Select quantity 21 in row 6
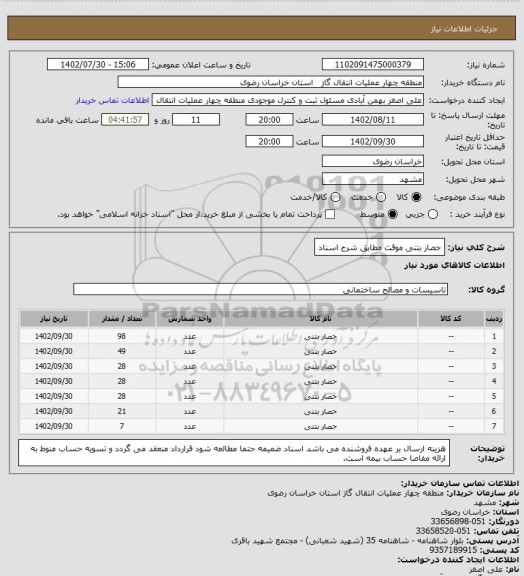Viewport: 524px width, 576px height. pyautogui.click(x=122, y=411)
